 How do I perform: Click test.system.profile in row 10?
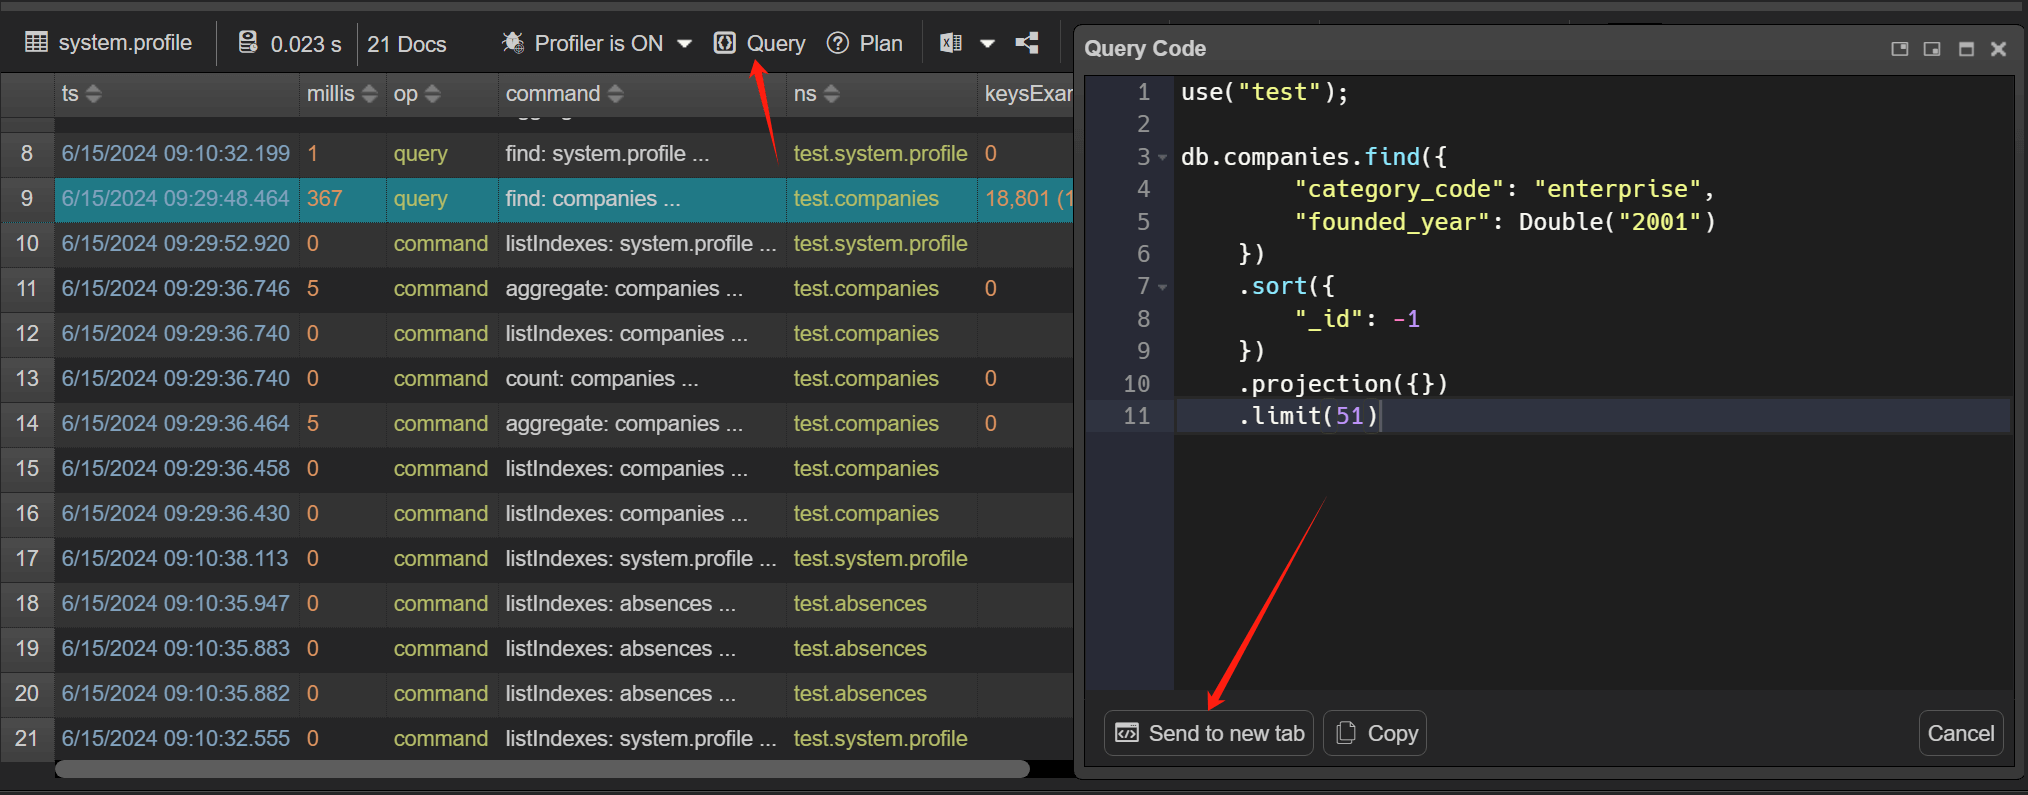coord(880,243)
